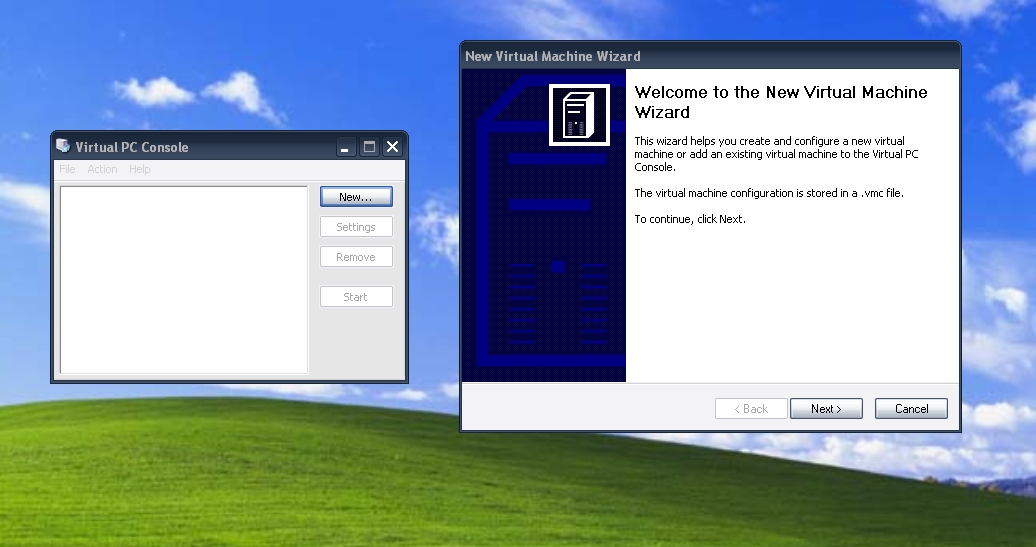The image size is (1036, 547).
Task: Click the 'Welcome to the New Virtual Machine Wizard' heading
Action: point(781,102)
